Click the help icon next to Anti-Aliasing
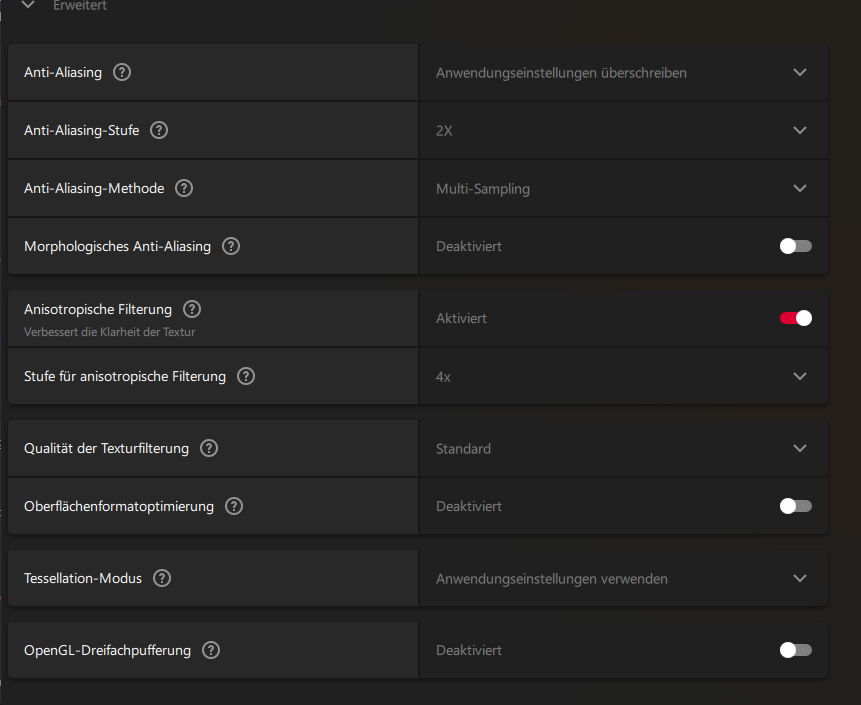 tap(122, 72)
